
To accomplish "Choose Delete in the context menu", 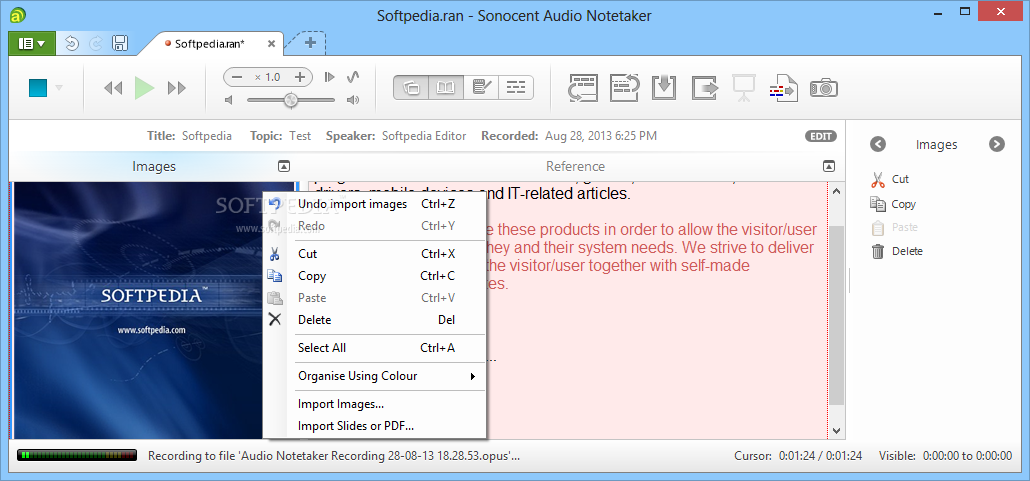I will pyautogui.click(x=374, y=320).
